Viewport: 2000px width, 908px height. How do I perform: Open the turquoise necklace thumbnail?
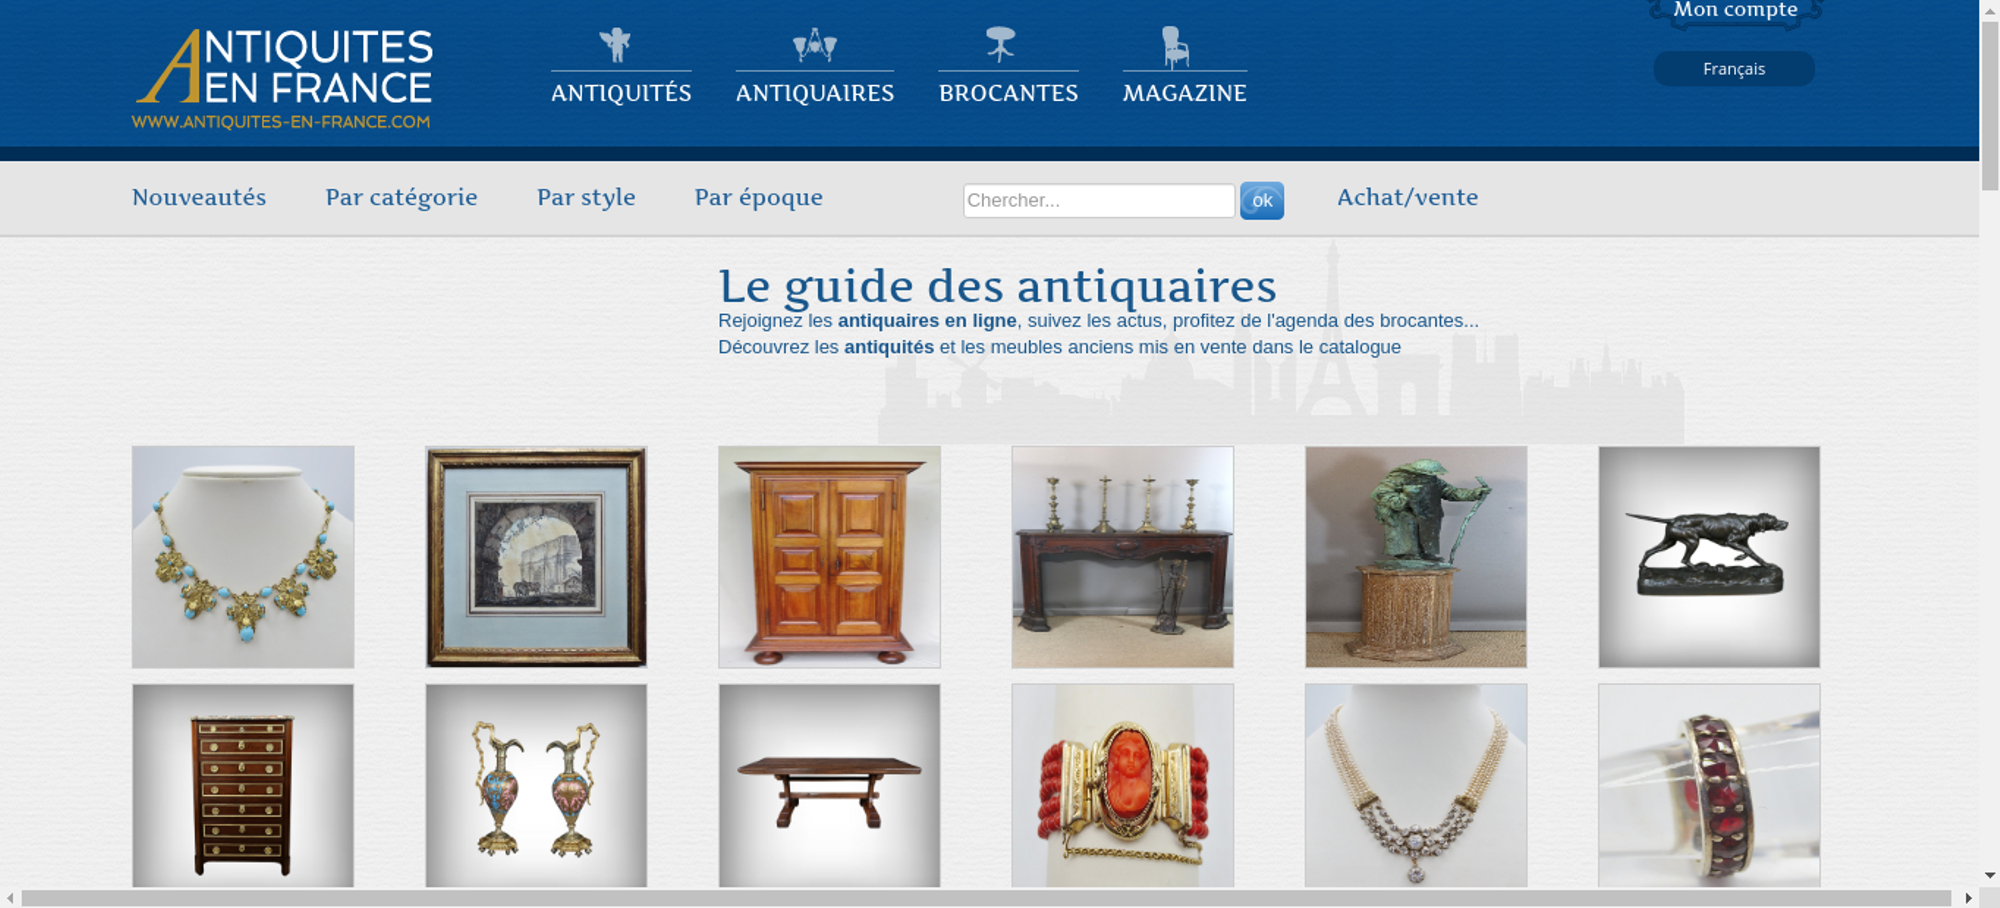pyautogui.click(x=243, y=557)
